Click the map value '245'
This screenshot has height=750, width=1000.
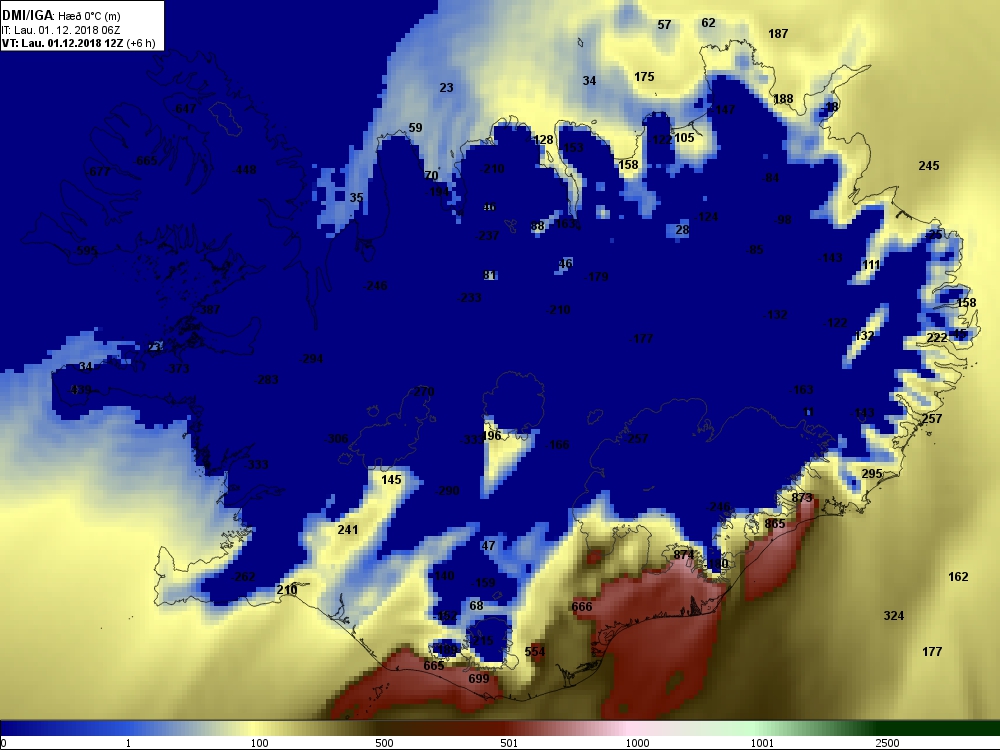(x=929, y=166)
